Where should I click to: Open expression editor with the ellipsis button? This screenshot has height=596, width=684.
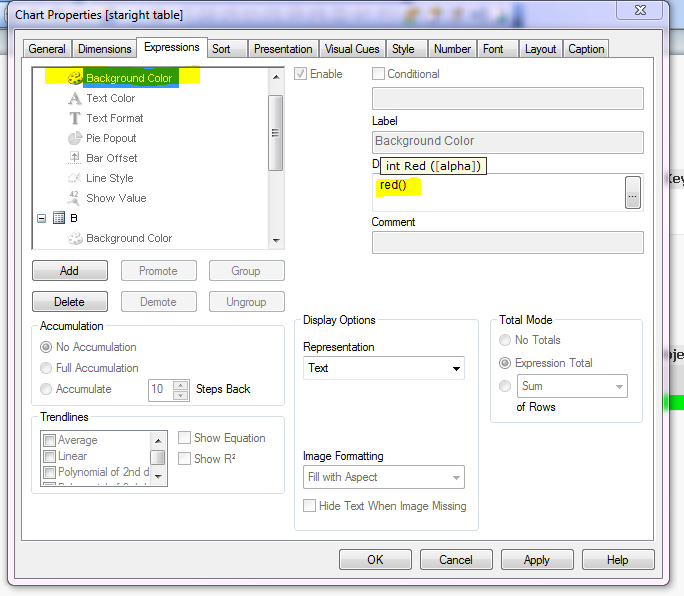click(x=633, y=192)
